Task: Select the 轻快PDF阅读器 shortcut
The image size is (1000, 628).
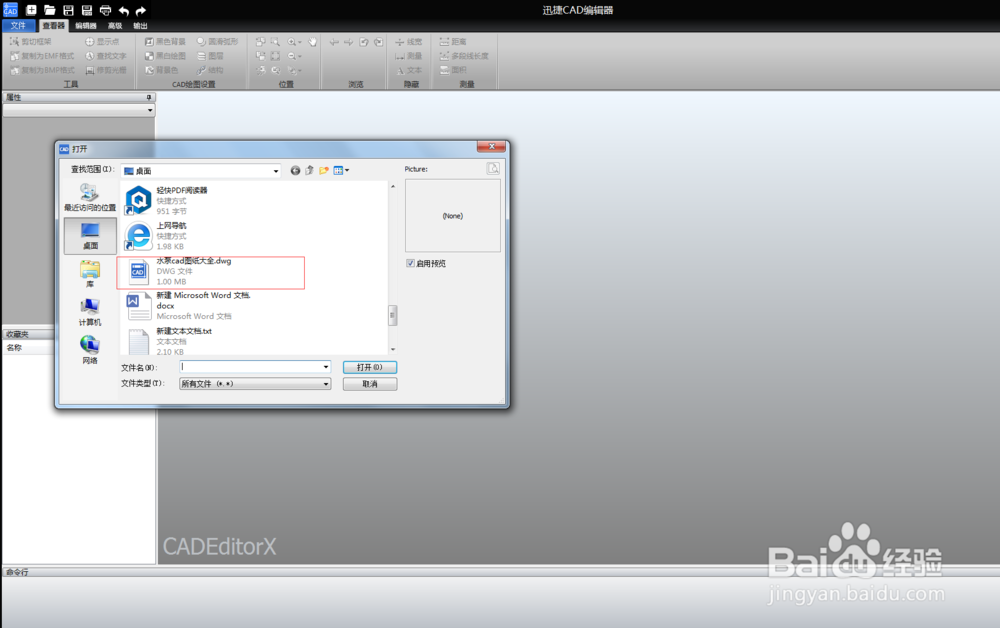Action: 167,200
